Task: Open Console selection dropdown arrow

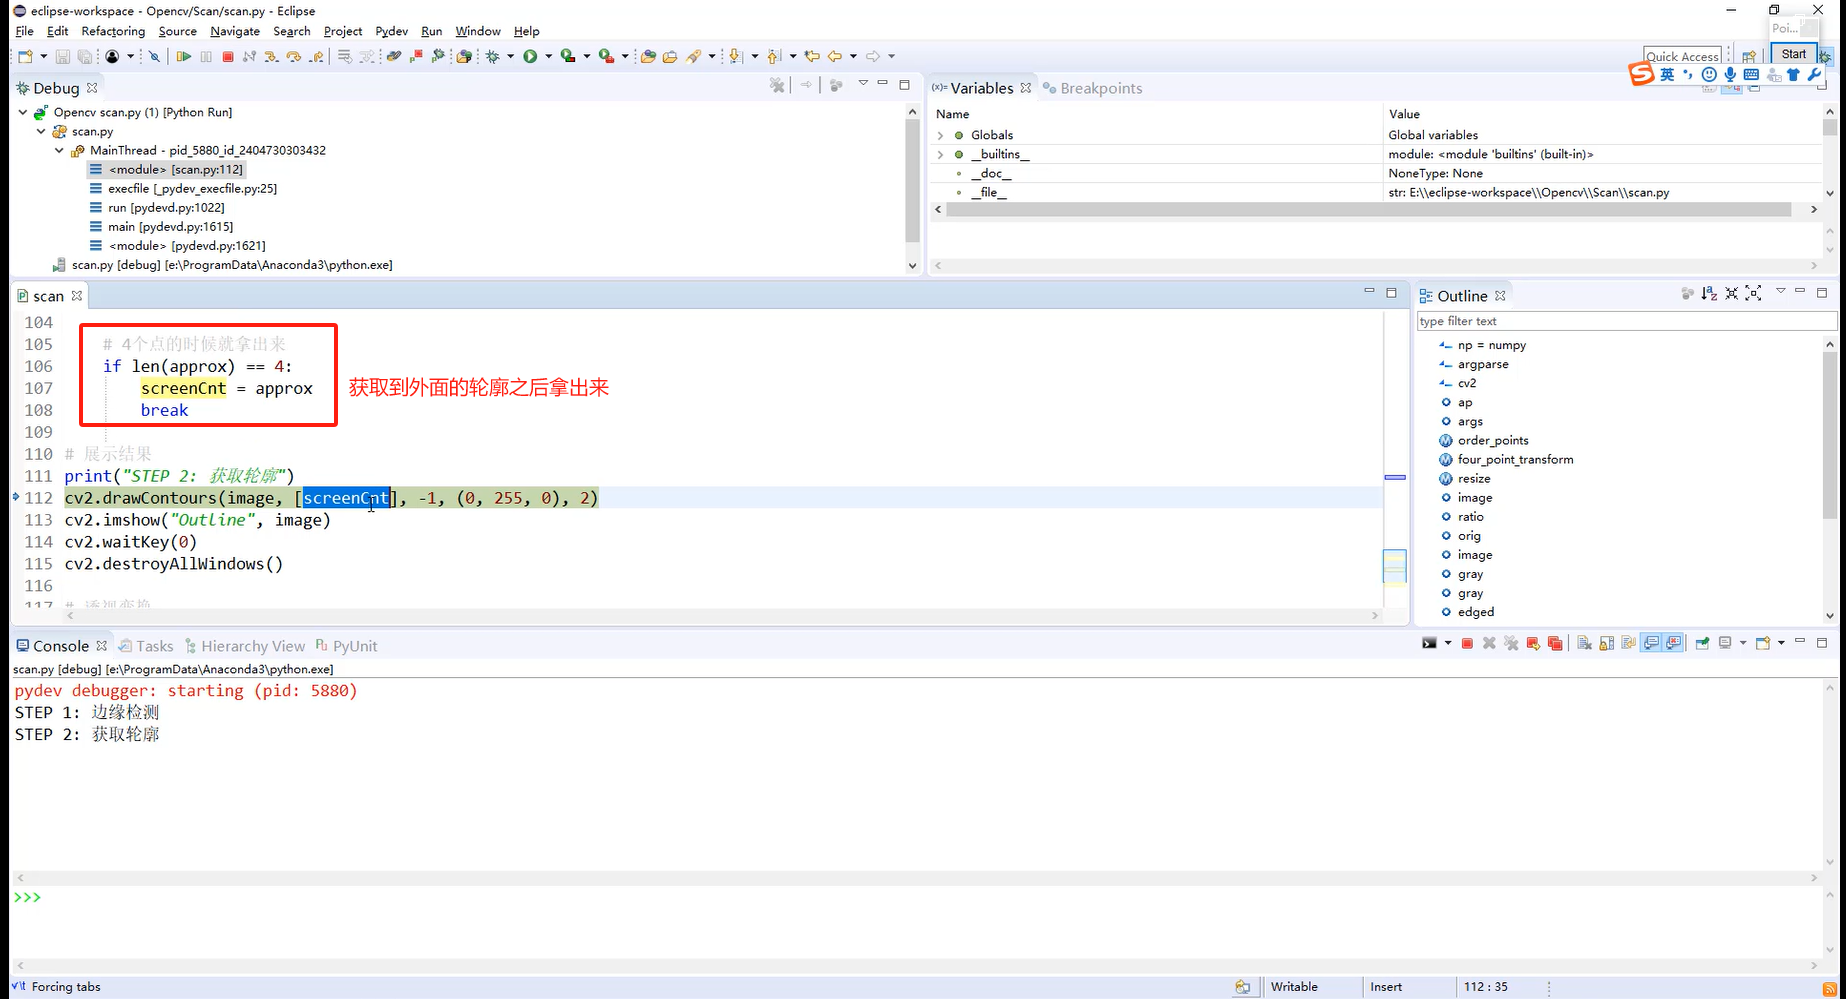Action: pos(1743,643)
